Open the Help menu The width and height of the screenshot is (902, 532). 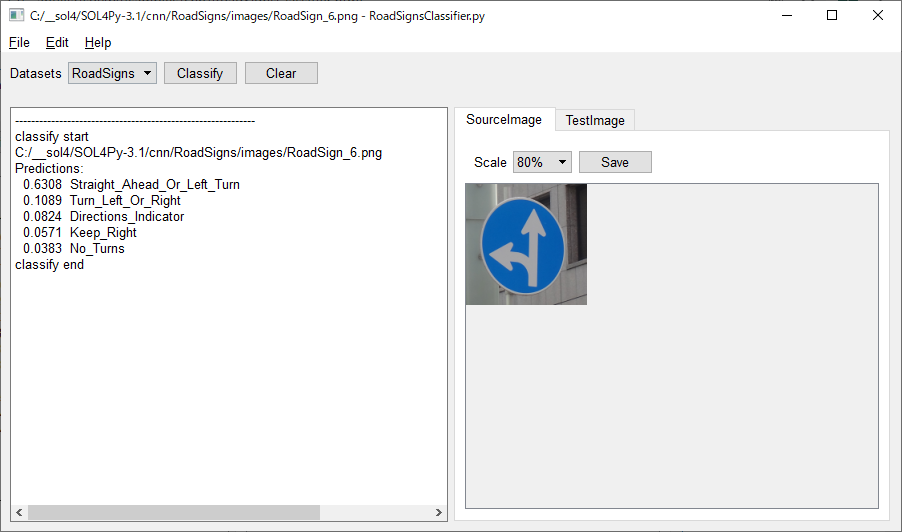(98, 43)
